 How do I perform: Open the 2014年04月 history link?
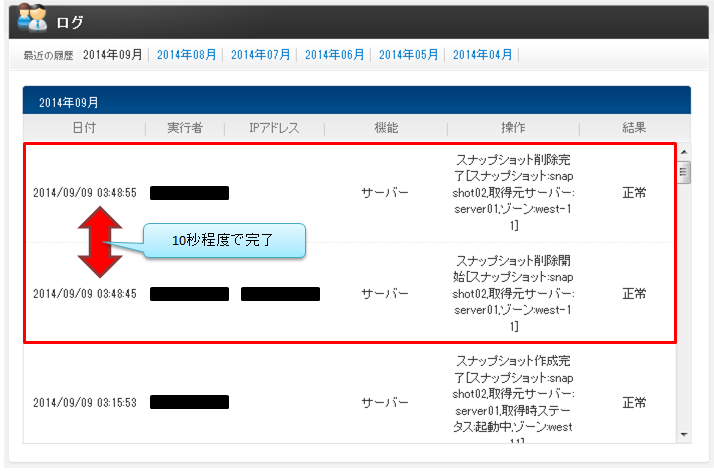click(482, 55)
